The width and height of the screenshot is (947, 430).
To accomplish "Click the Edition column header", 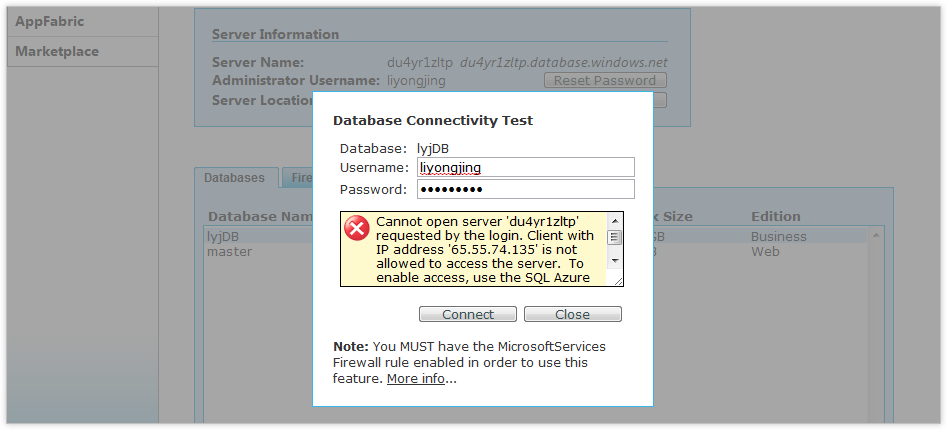I will click(x=776, y=216).
